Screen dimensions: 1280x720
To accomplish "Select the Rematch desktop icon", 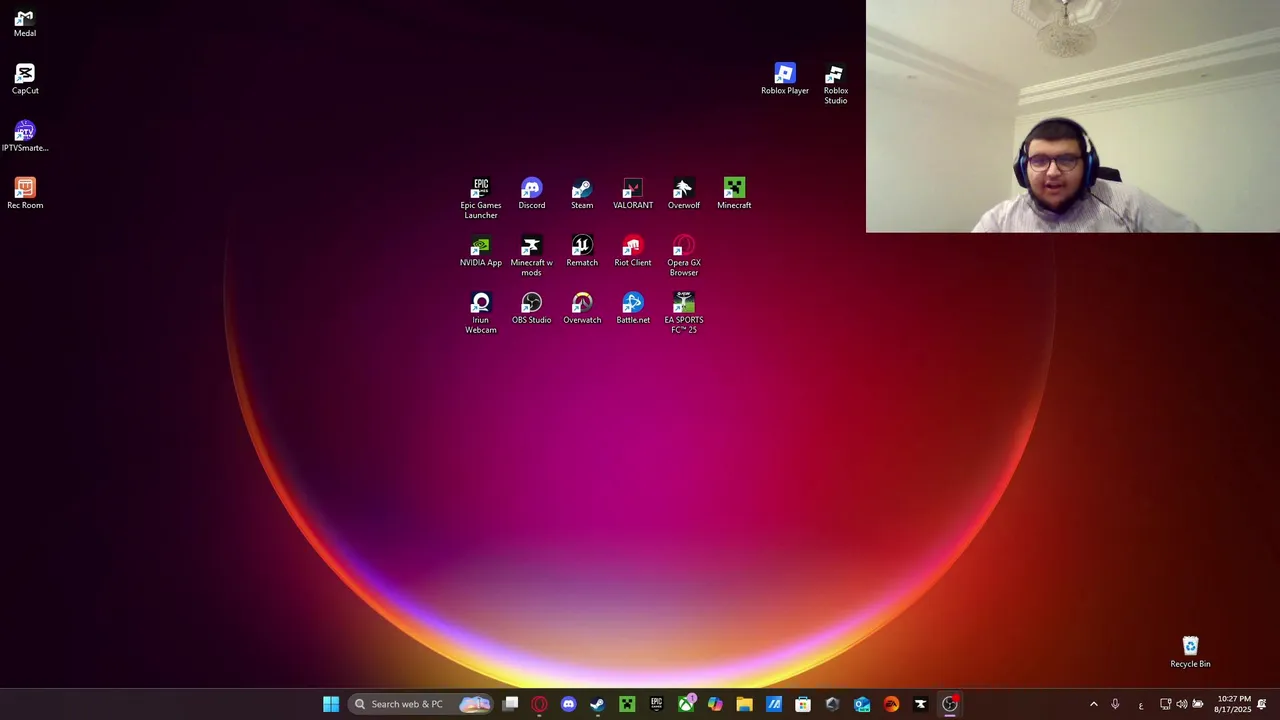I will (582, 251).
